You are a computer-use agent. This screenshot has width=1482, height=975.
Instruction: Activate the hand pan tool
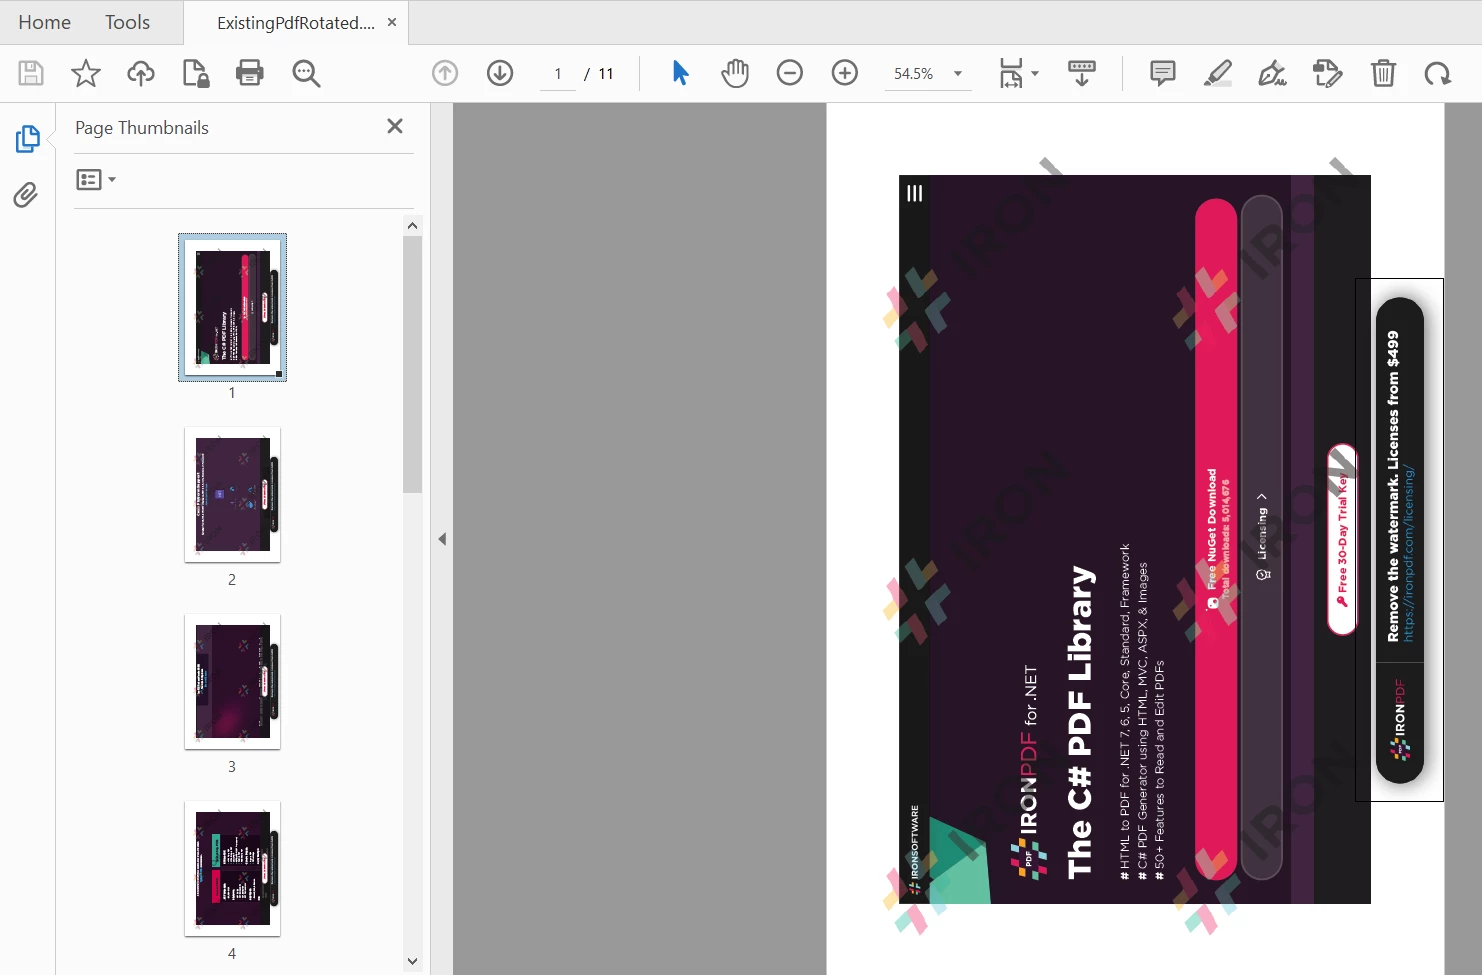pos(735,73)
